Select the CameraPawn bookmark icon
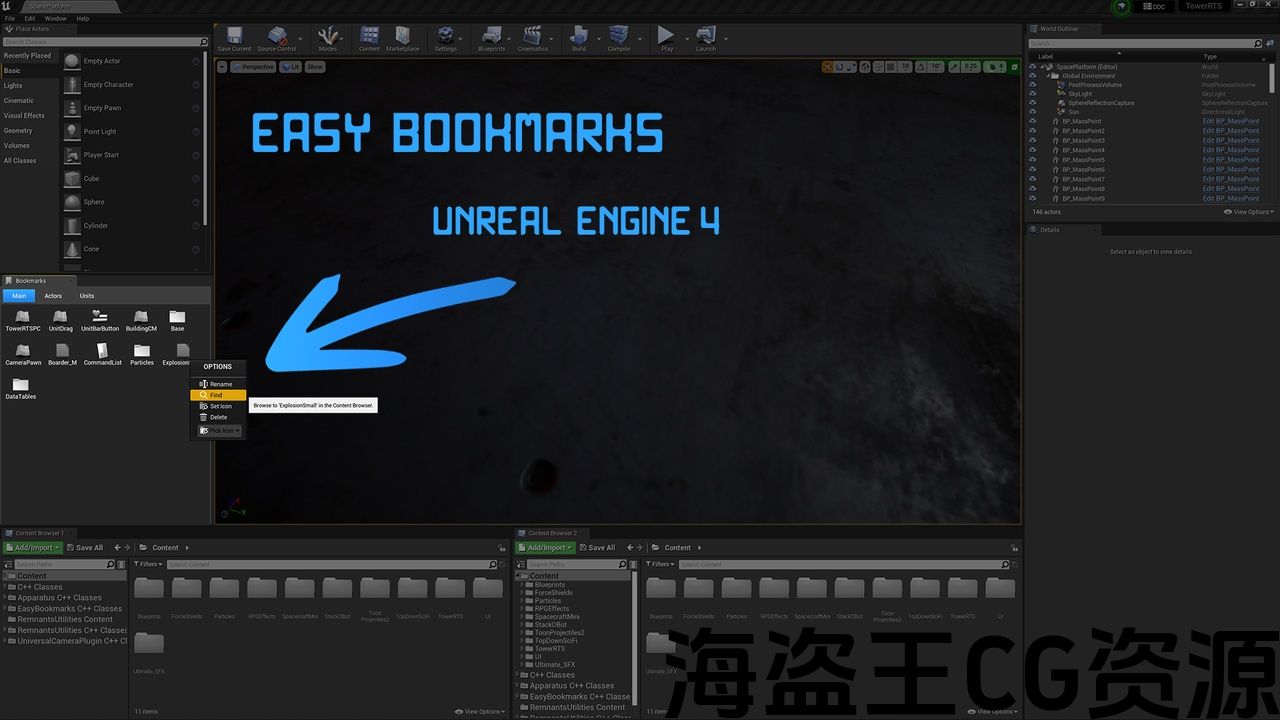1280x720 pixels. pos(22,351)
